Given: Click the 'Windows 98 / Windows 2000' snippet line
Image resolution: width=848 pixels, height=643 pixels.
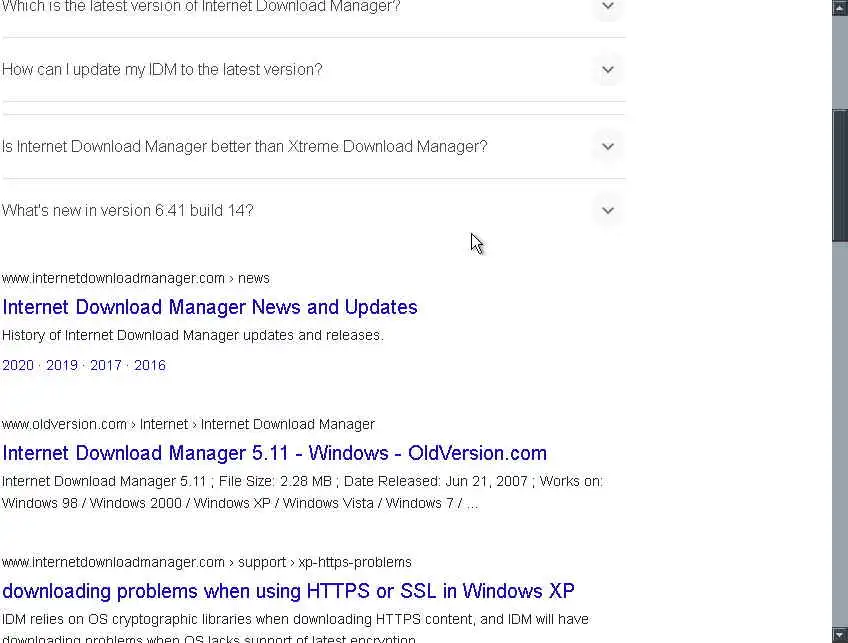Looking at the screenshot, I should tap(240, 503).
